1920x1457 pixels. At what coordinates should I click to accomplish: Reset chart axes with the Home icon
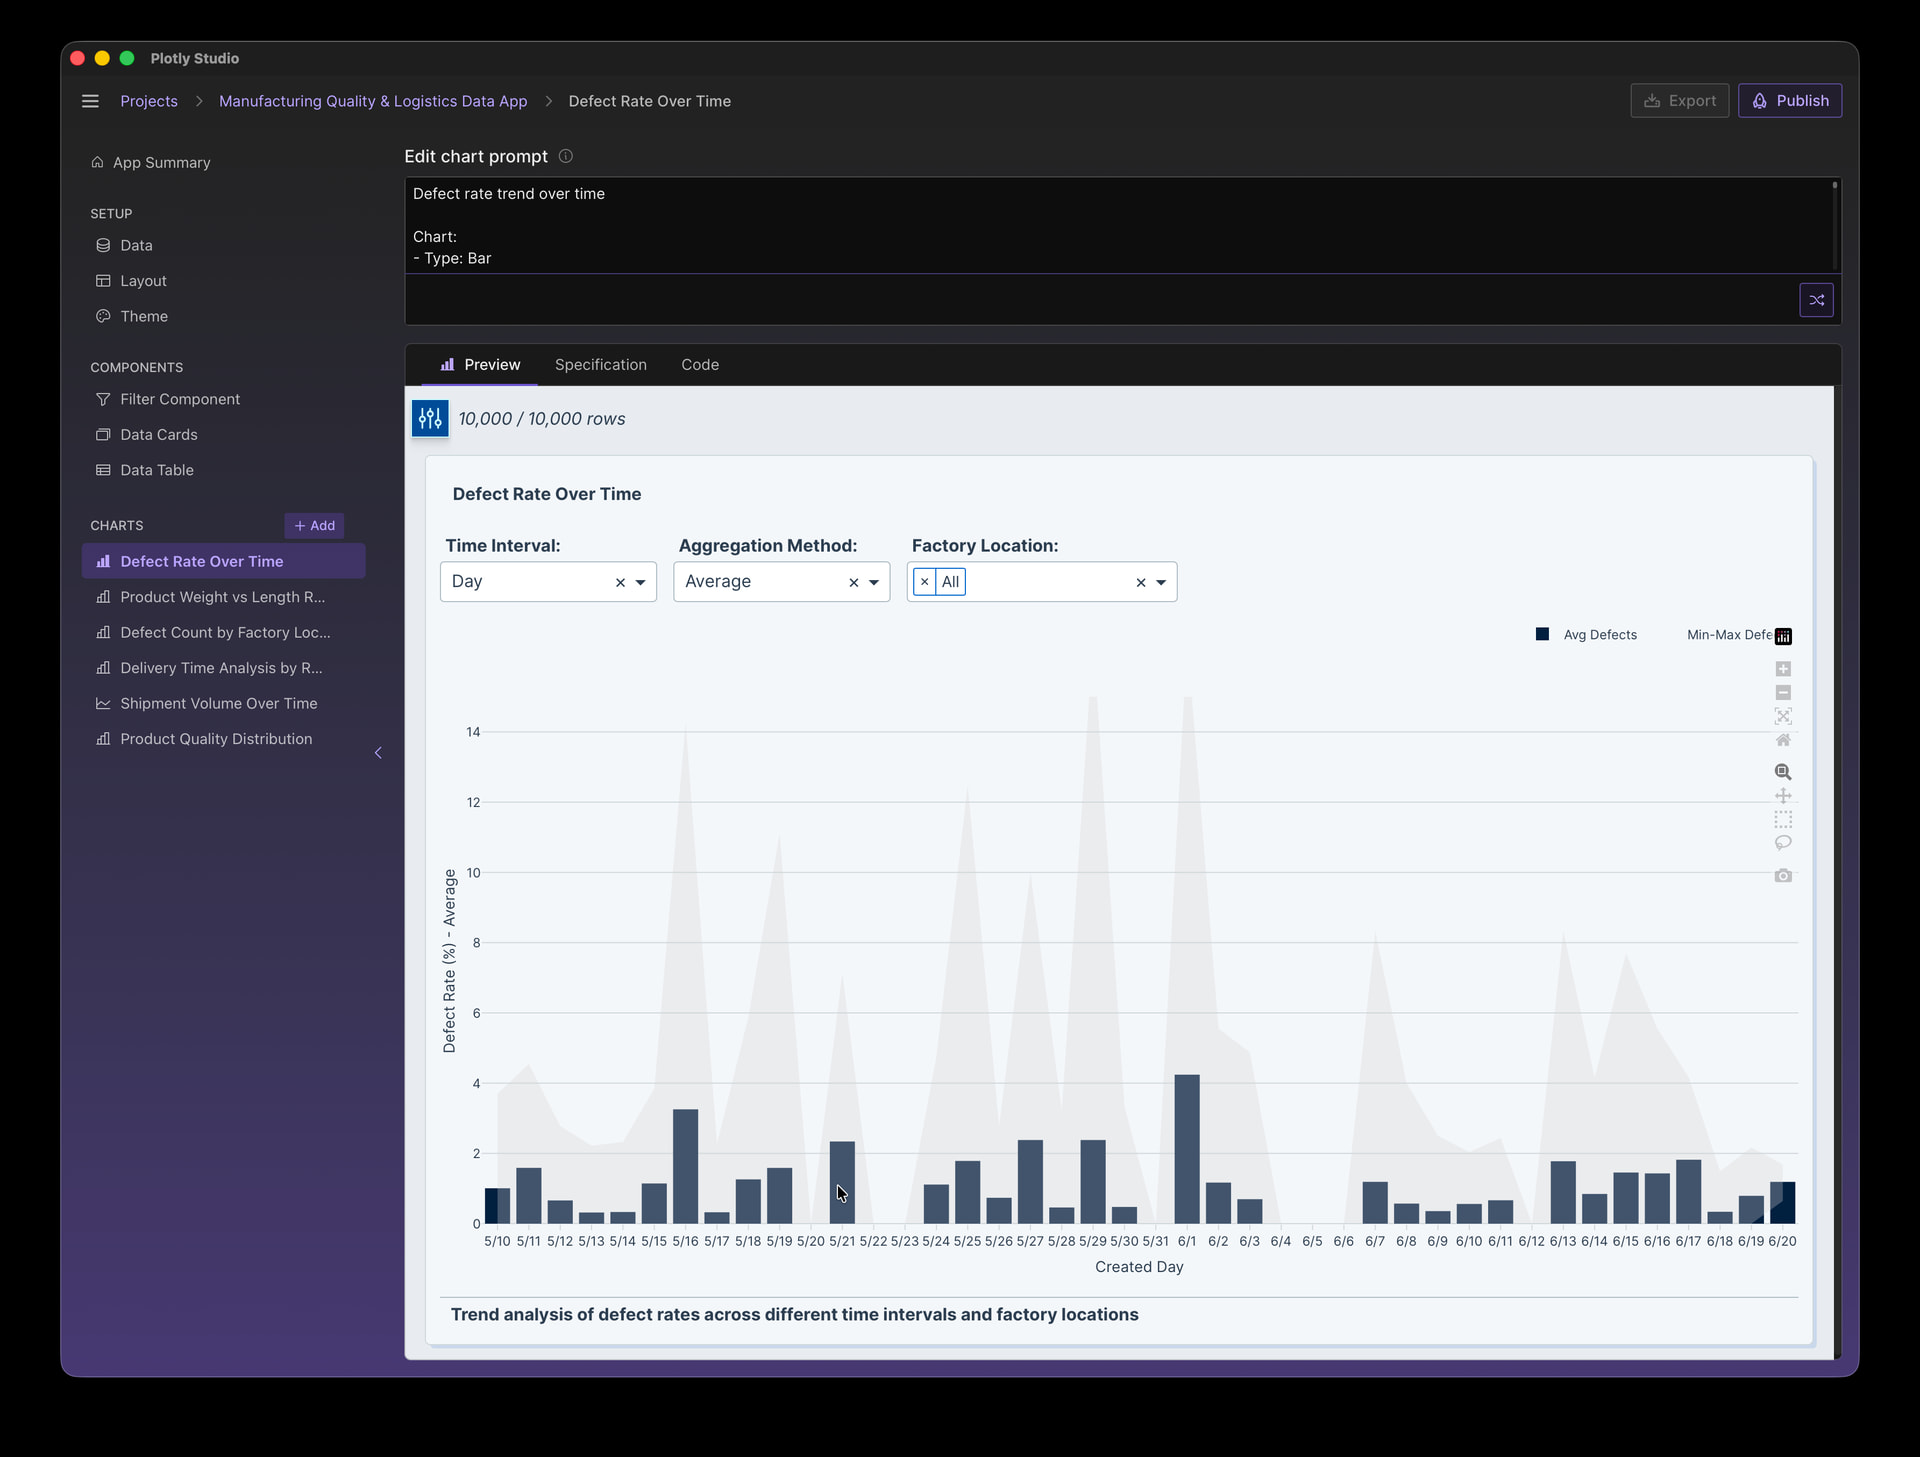point(1783,740)
